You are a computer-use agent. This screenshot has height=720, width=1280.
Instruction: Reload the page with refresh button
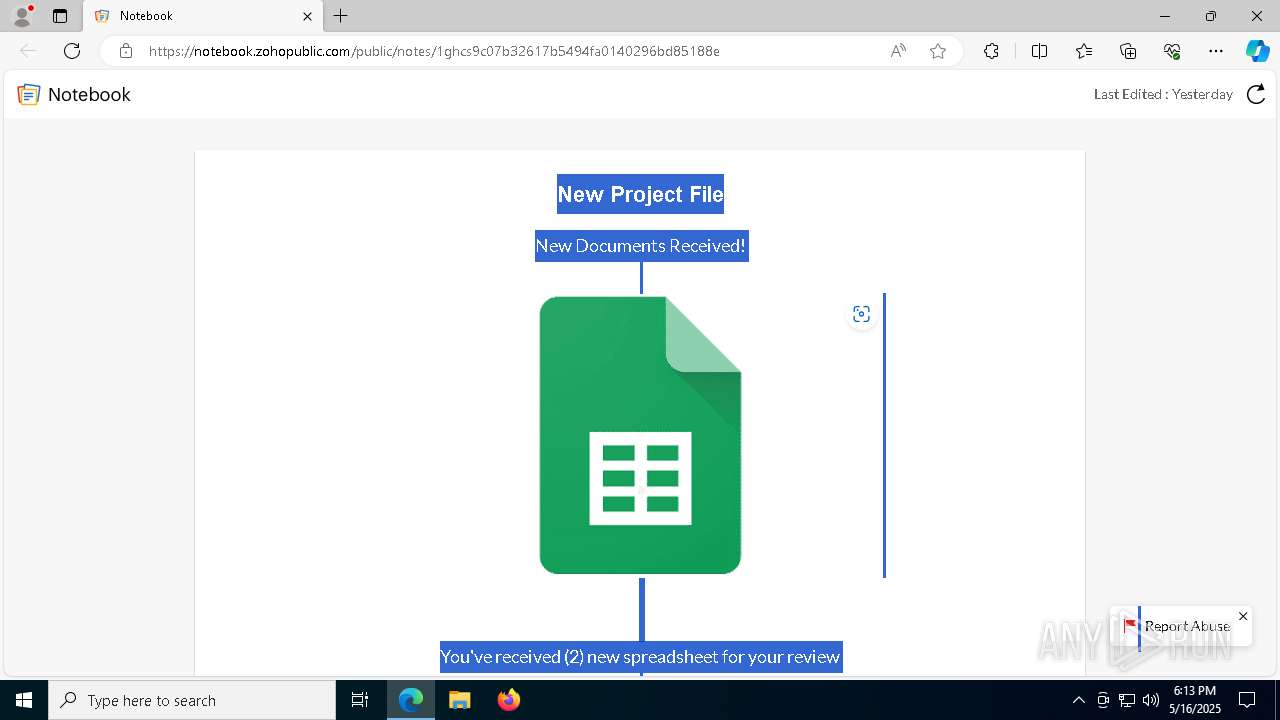click(72, 51)
